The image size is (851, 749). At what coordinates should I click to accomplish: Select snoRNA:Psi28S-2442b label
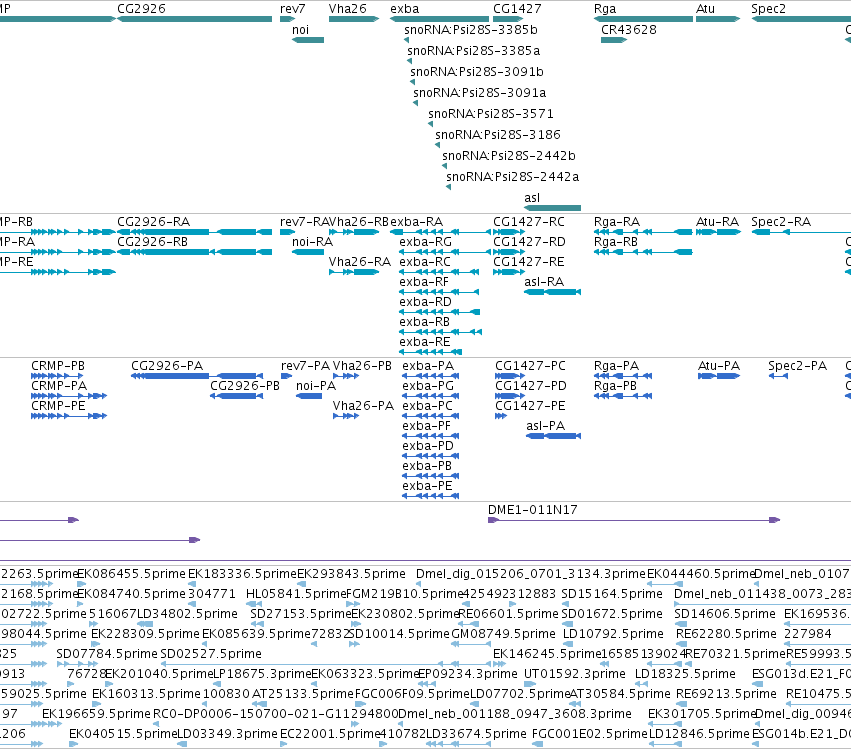509,156
